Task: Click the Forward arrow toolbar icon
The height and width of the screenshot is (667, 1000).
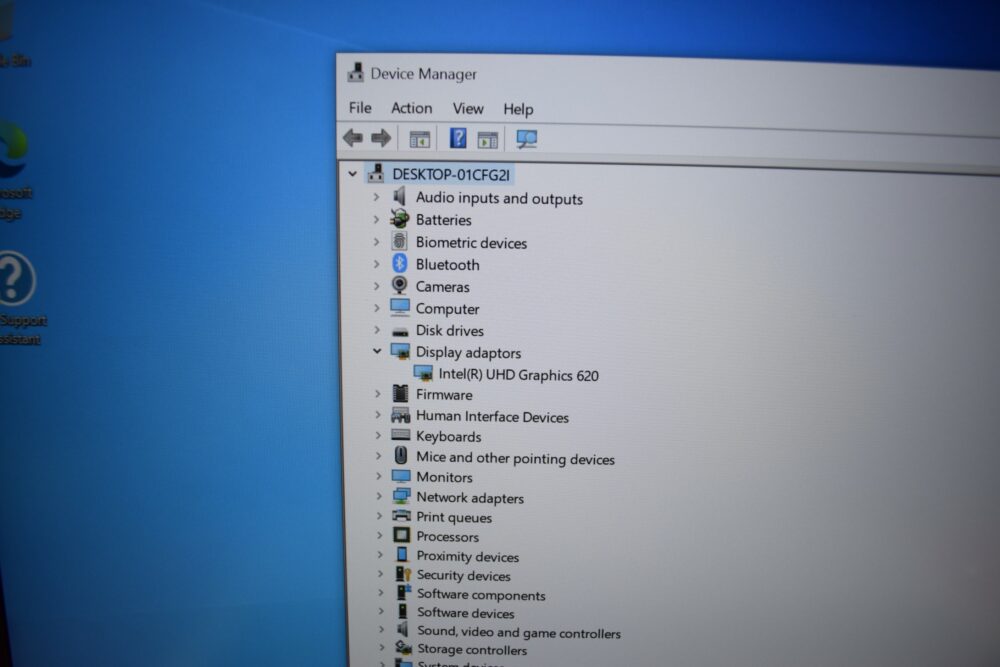Action: point(381,137)
